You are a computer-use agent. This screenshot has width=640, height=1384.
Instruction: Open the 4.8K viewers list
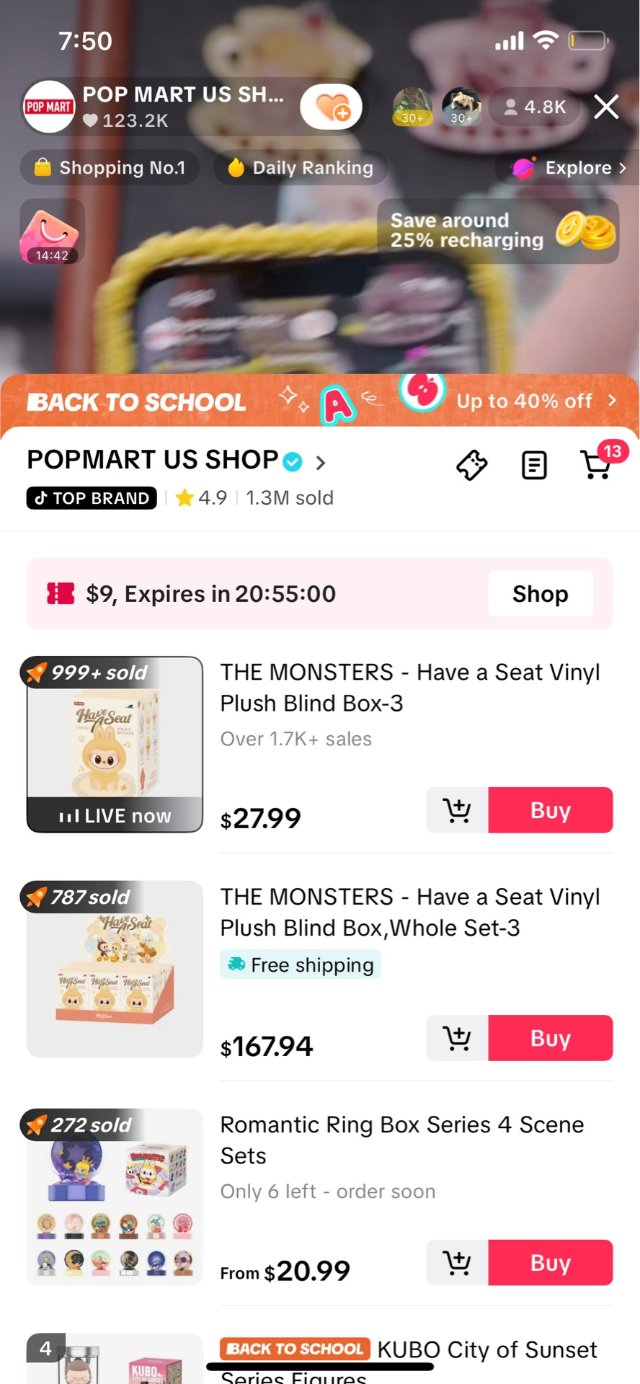click(x=535, y=107)
